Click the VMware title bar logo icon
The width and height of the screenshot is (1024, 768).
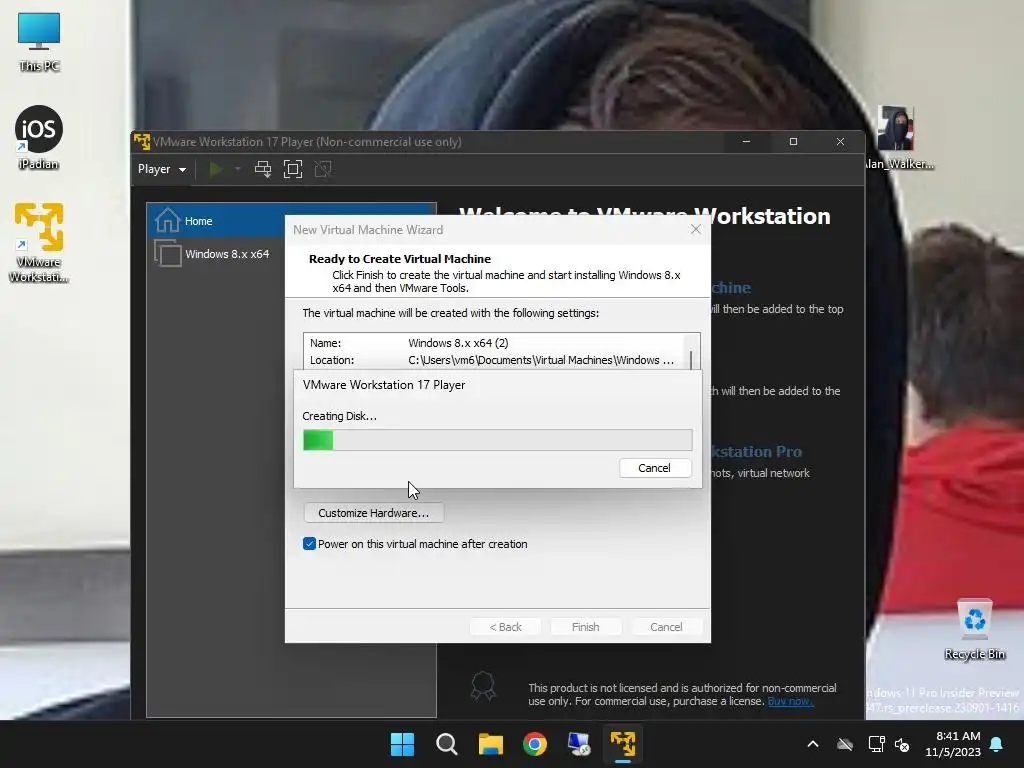(x=142, y=142)
